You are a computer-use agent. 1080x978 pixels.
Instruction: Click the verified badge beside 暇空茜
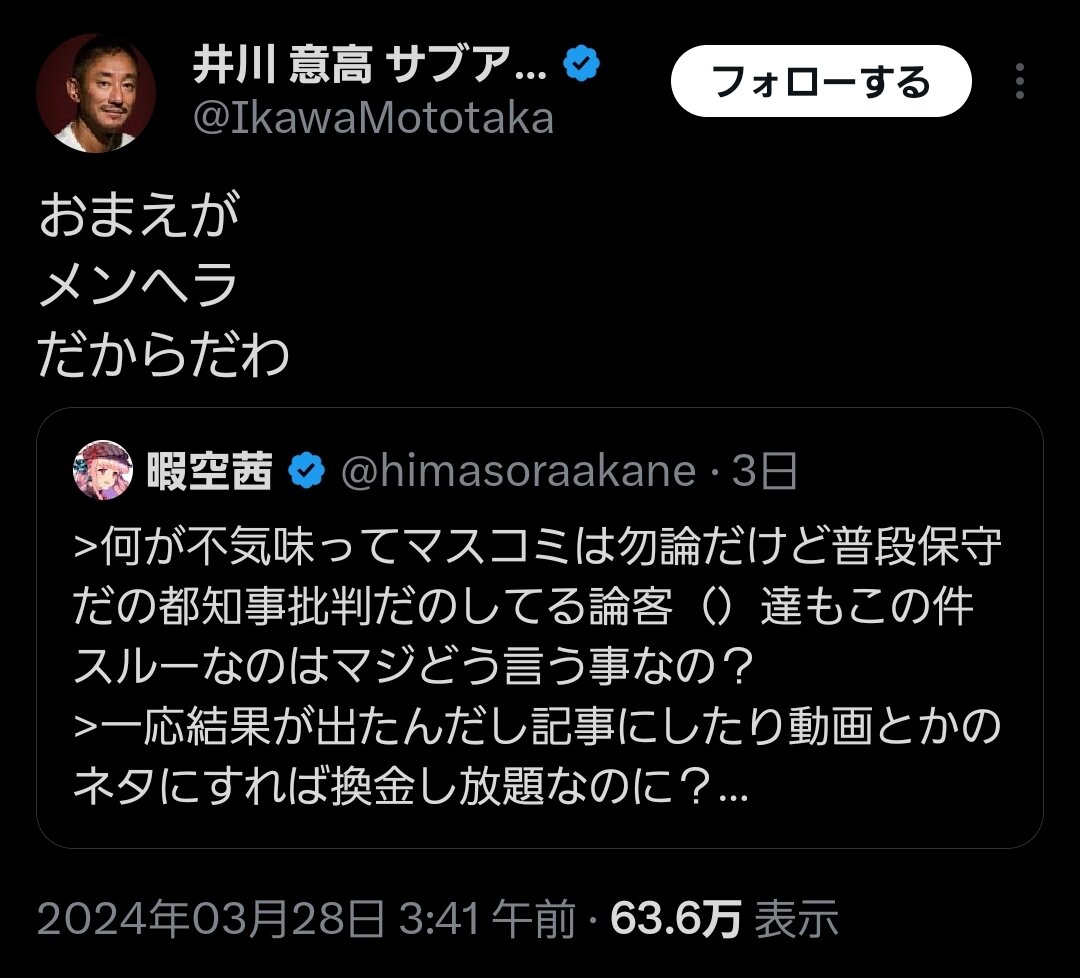307,471
